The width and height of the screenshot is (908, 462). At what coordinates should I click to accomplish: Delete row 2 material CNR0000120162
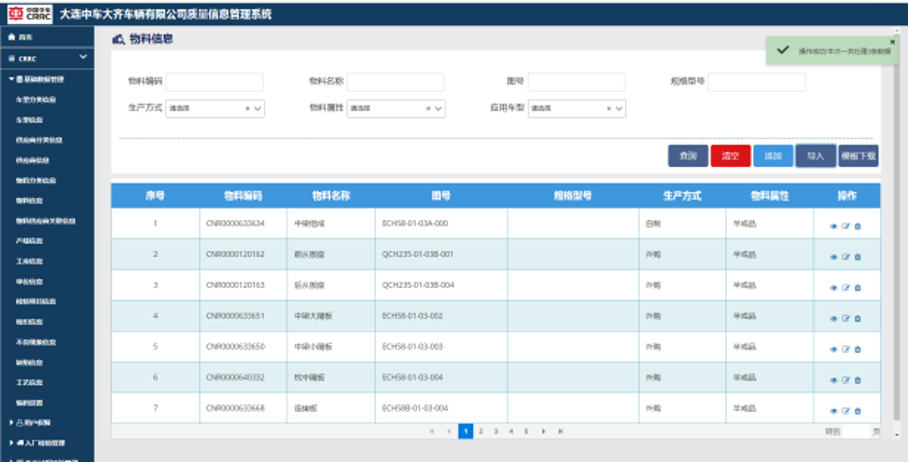click(x=858, y=257)
